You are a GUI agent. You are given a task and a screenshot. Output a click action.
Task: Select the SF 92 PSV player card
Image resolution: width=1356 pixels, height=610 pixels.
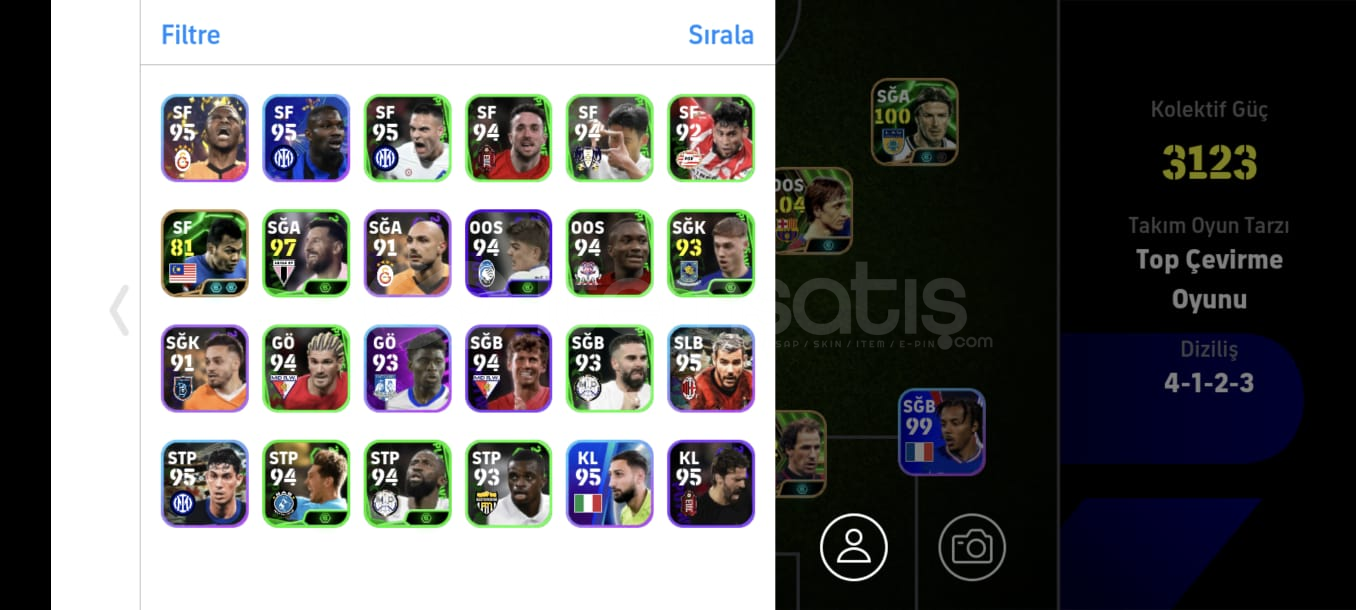point(711,138)
